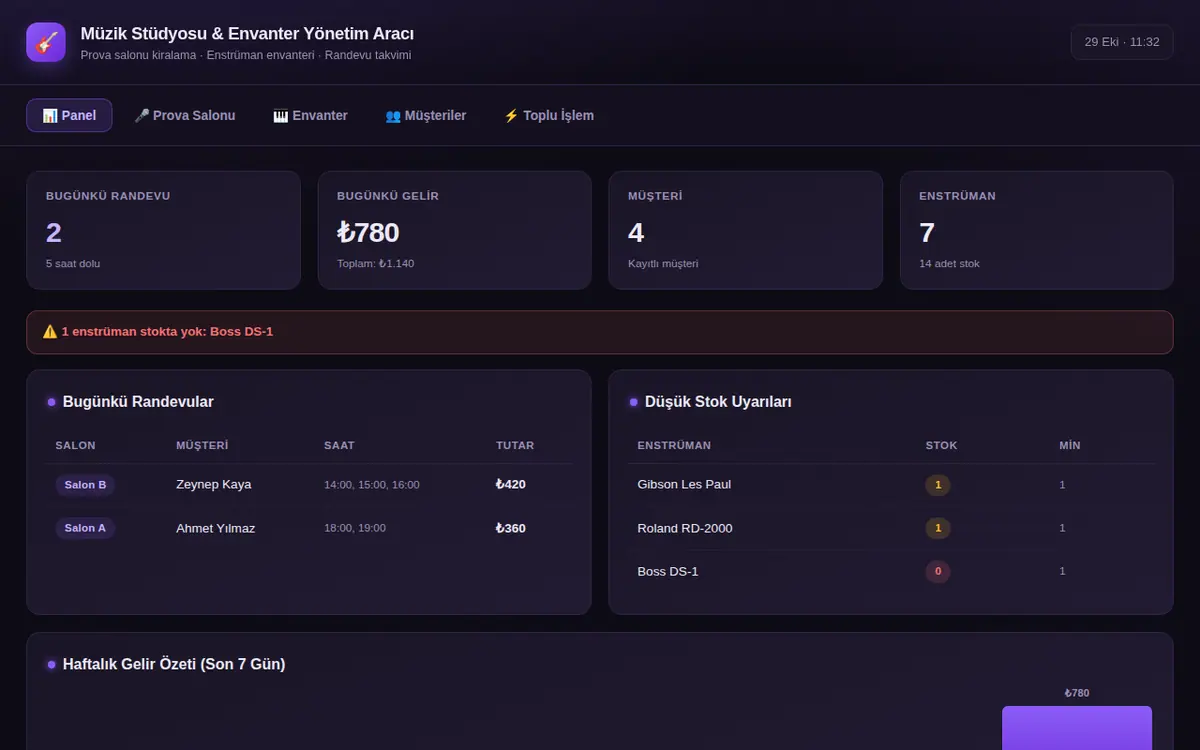
Task: Click the 14:00, 15:00, 16:00 time cell
Action: pos(372,485)
